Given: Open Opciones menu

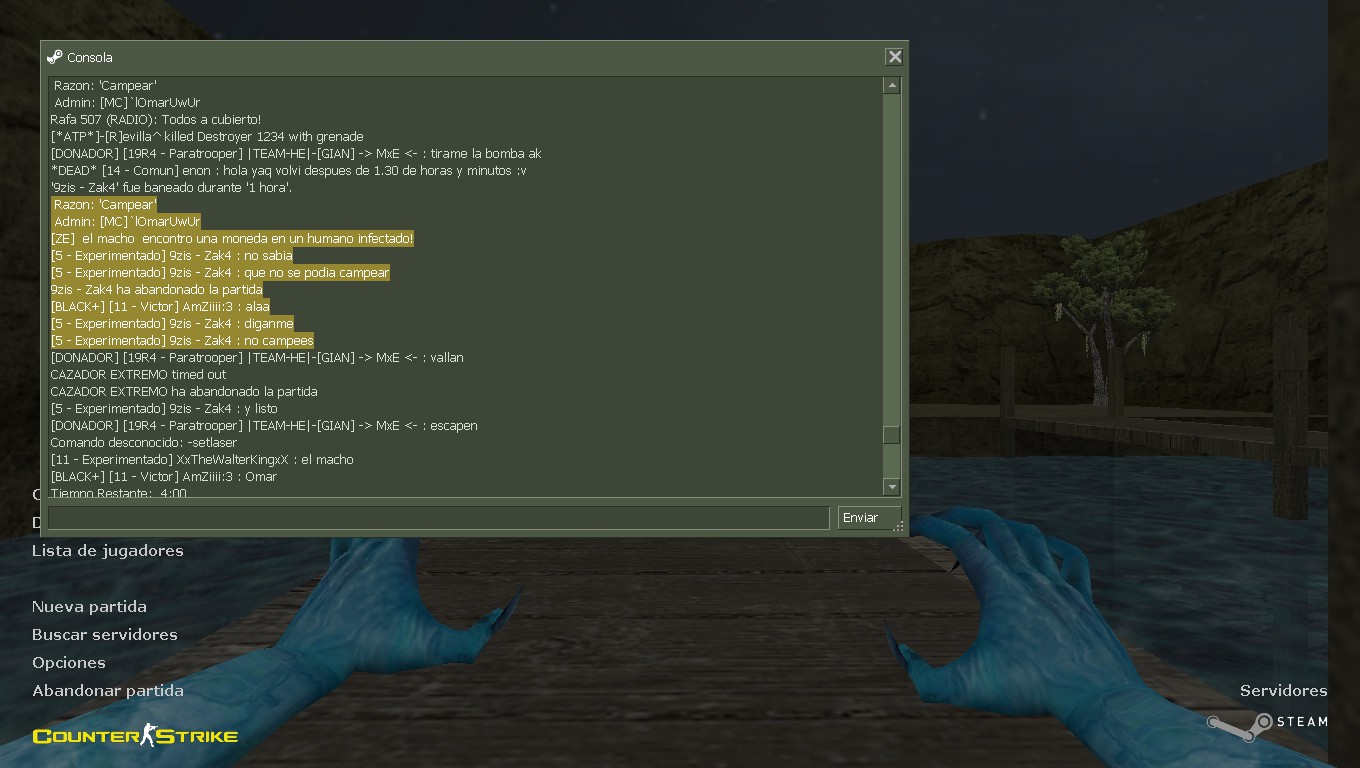Looking at the screenshot, I should pos(69,663).
